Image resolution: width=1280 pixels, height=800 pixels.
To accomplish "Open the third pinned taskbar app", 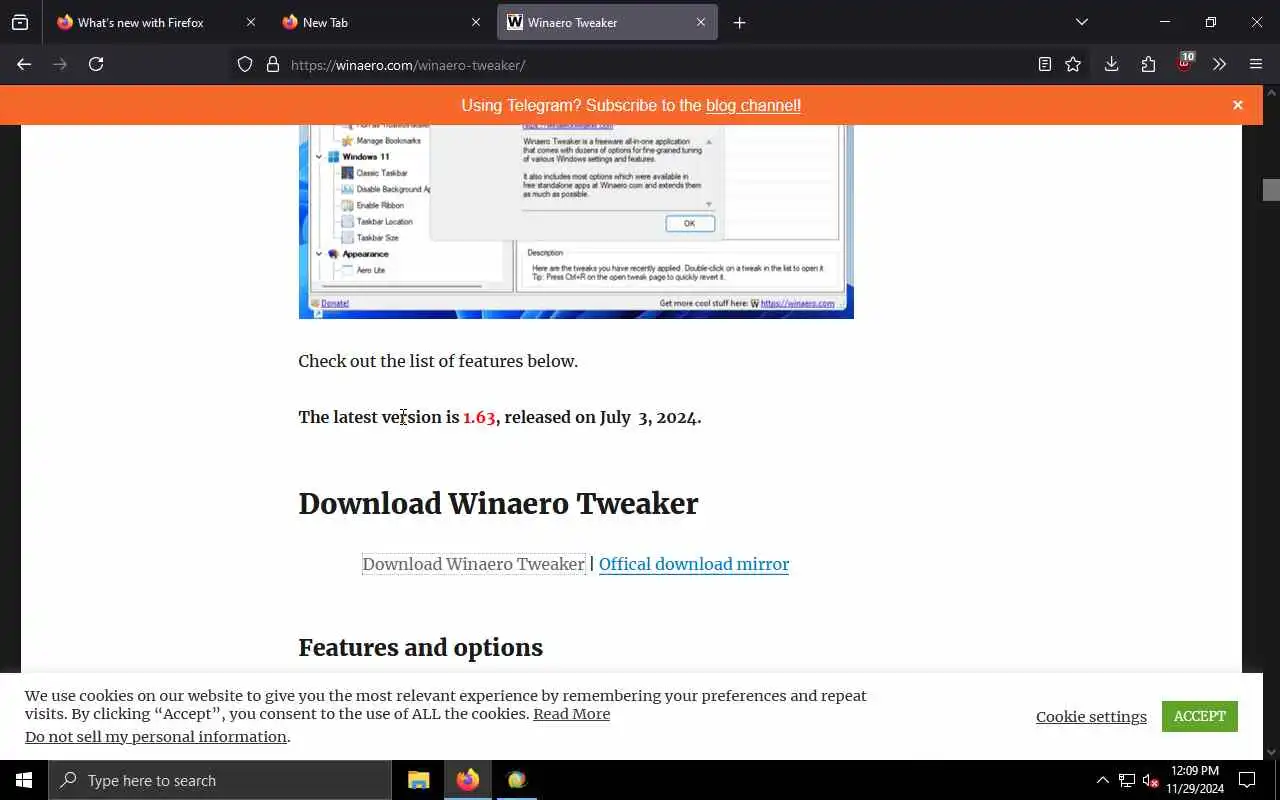I will 517,780.
